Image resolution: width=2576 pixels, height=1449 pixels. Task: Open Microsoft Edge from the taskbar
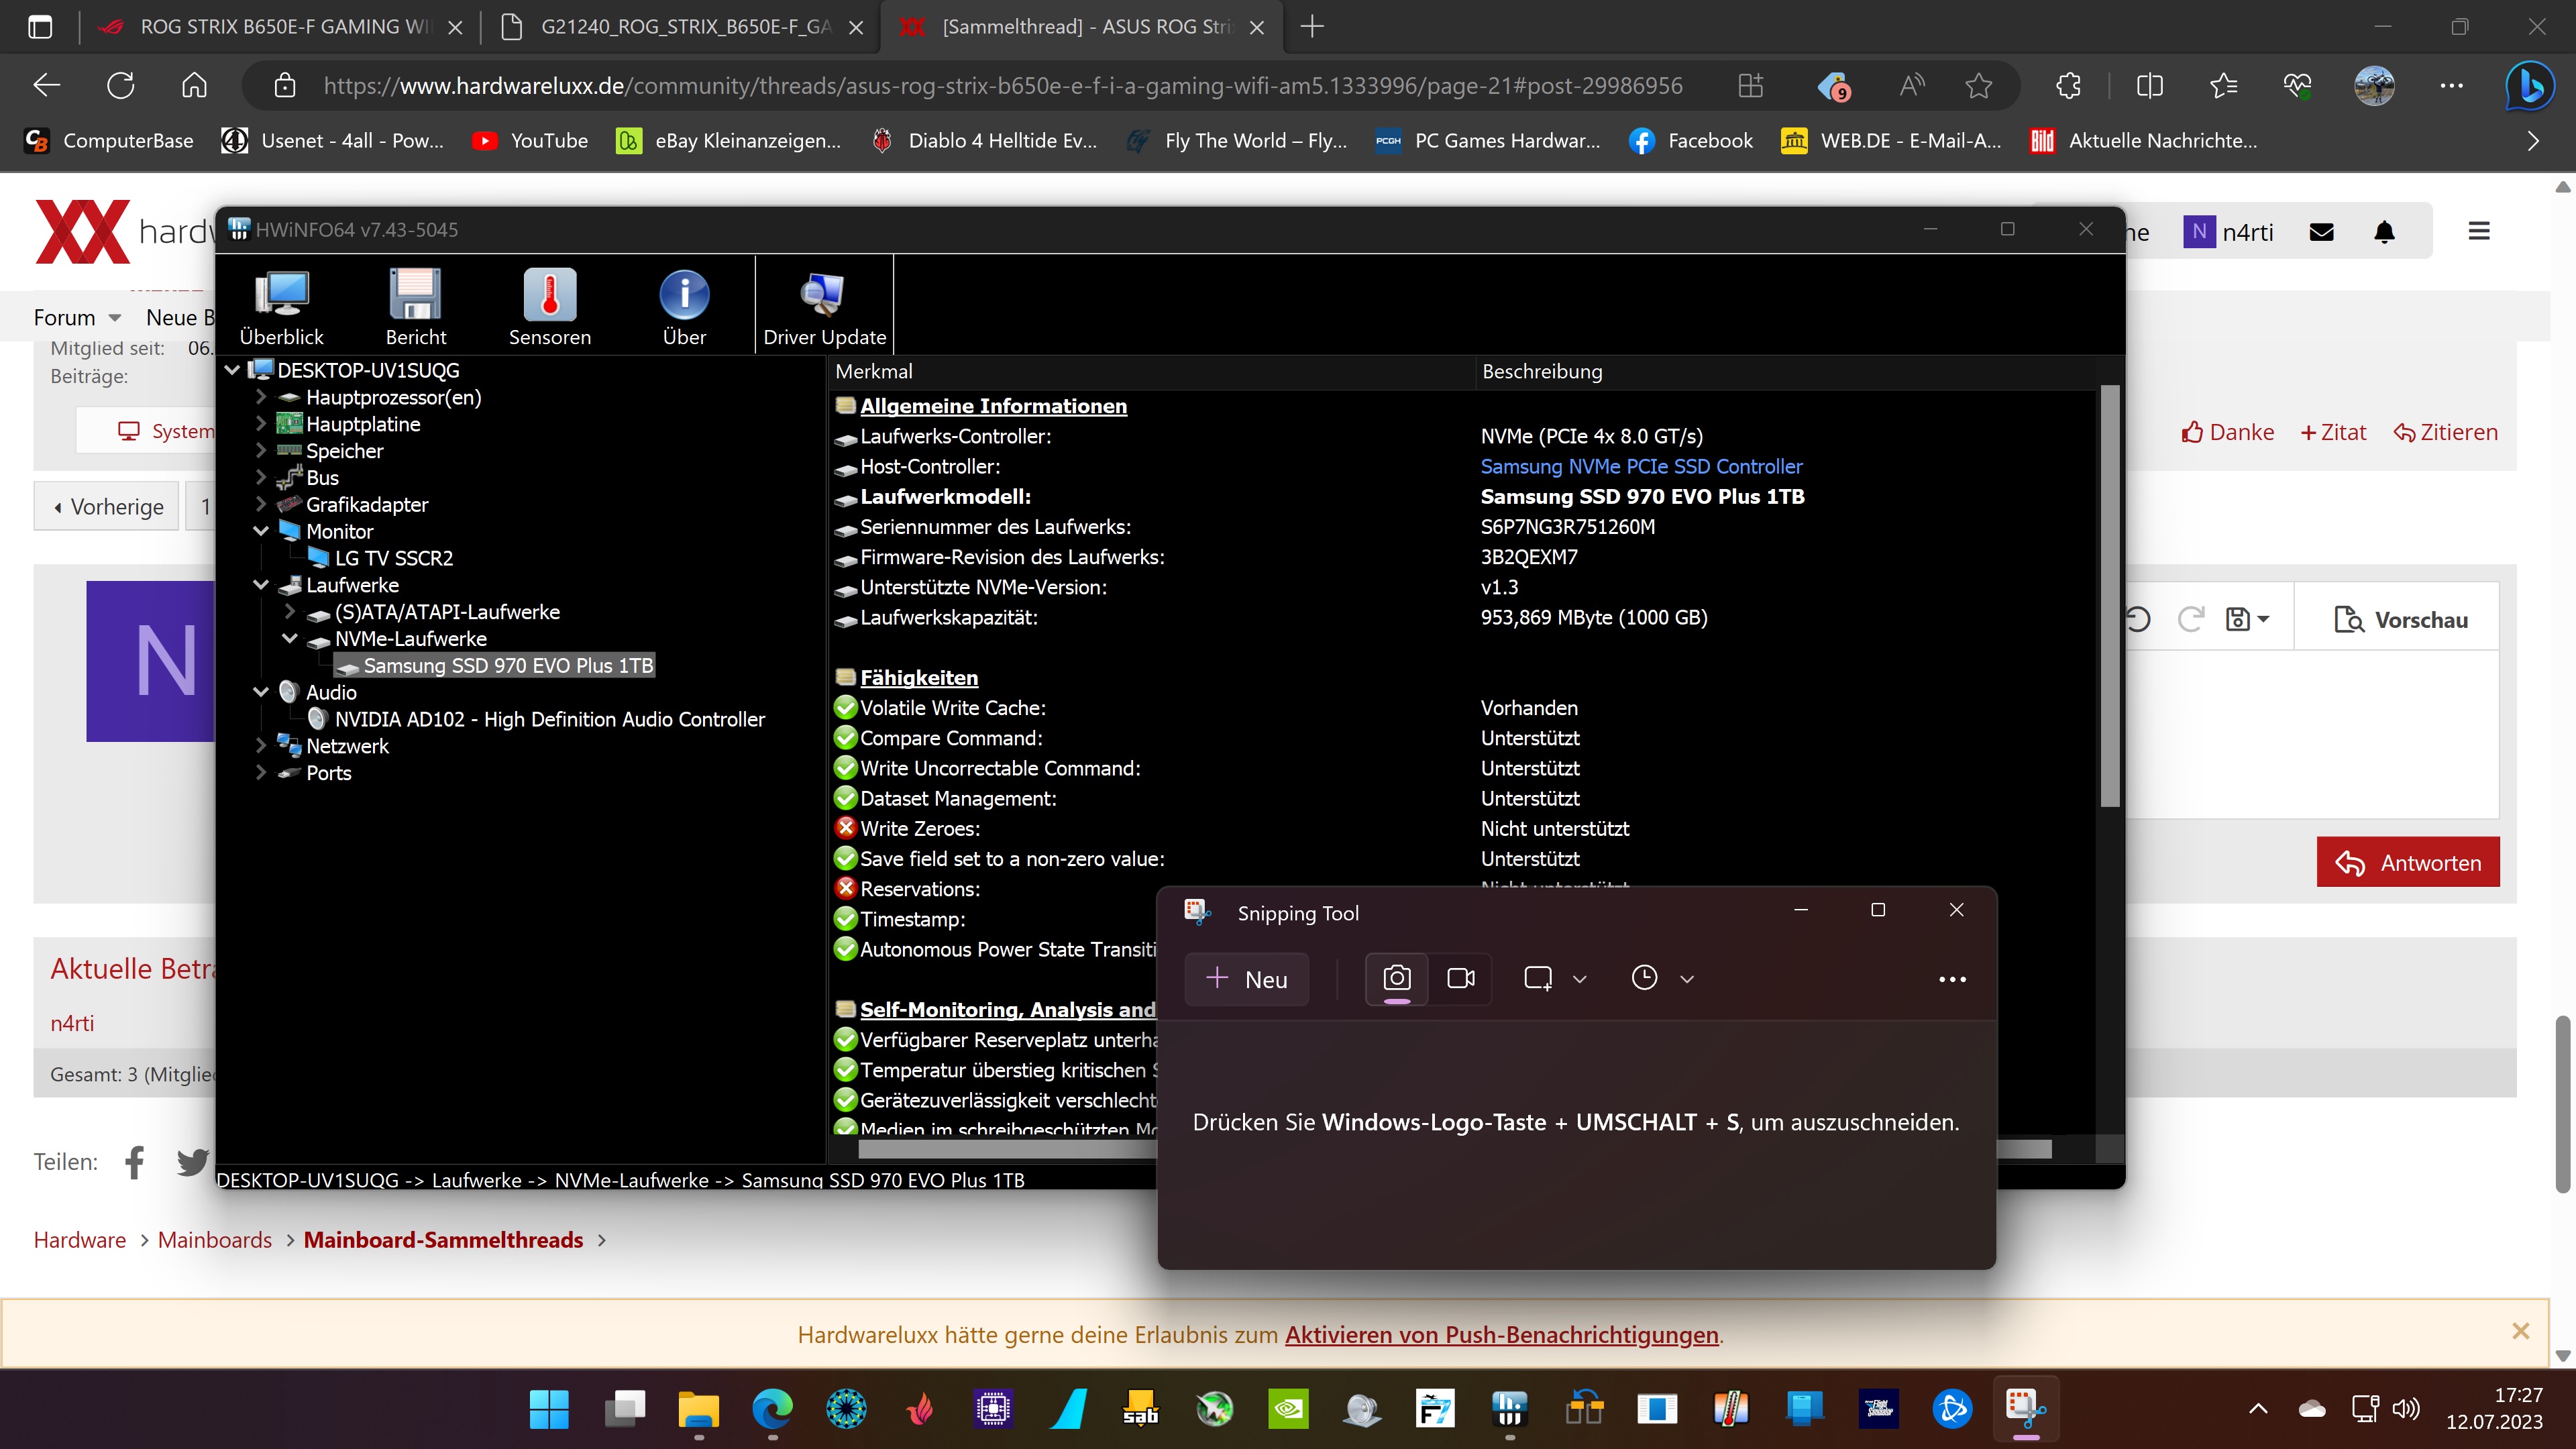[x=772, y=1409]
